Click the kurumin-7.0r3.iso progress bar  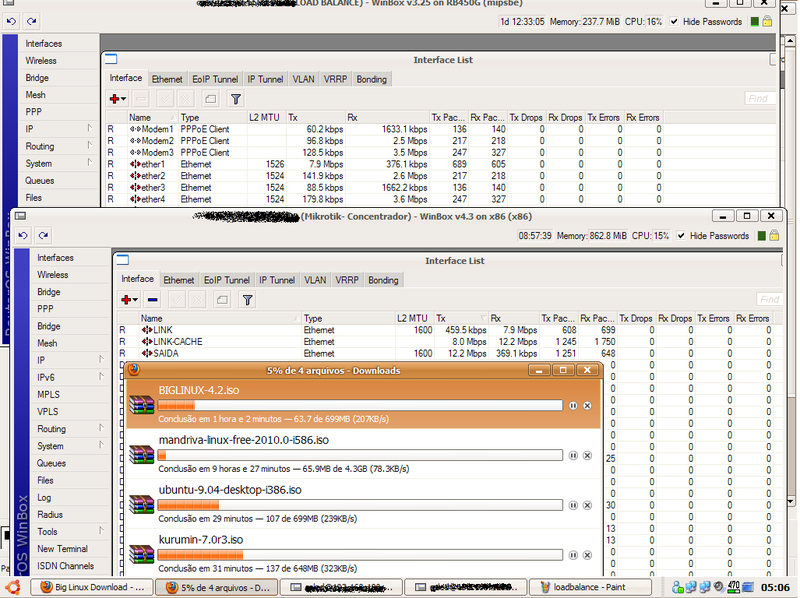pos(360,555)
